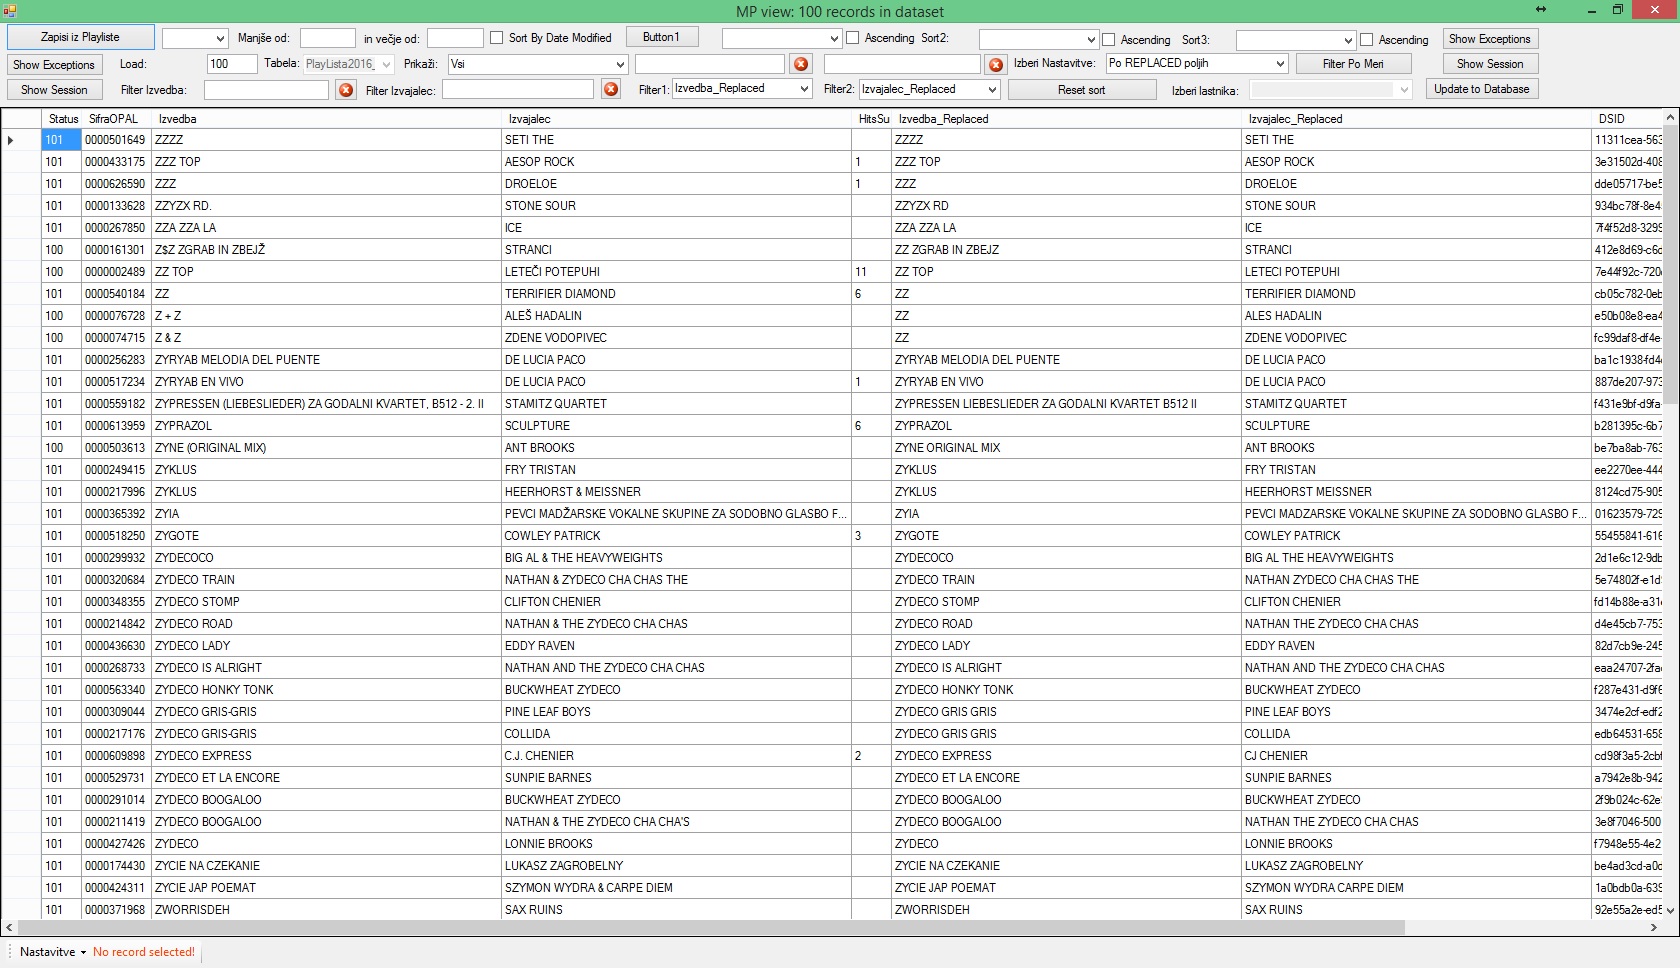Clear Filter Izvajalec using red X icon
The image size is (1680, 968).
pos(611,89)
